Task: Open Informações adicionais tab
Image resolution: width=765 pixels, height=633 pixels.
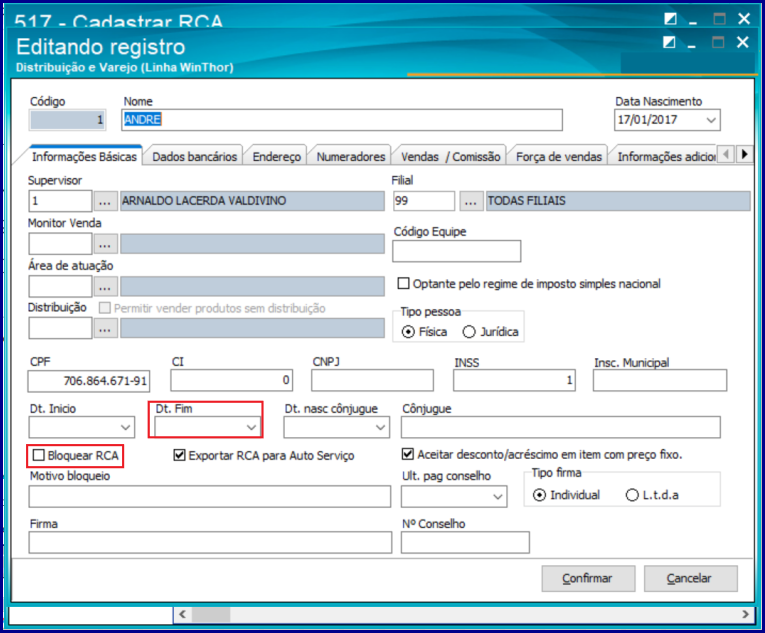Action: (666, 156)
